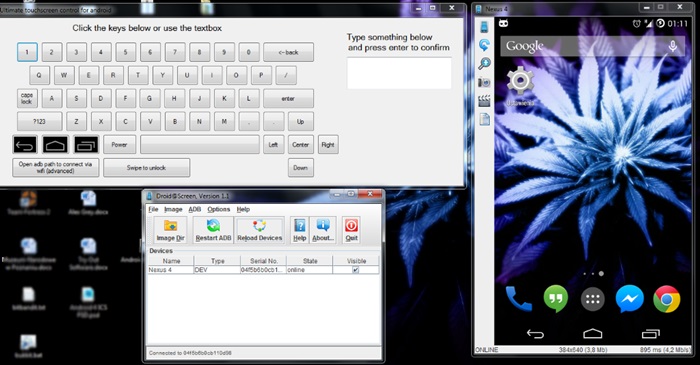Image resolution: width=700 pixels, height=365 pixels.
Task: Open the File menu in Droid@Screen
Action: 153,209
